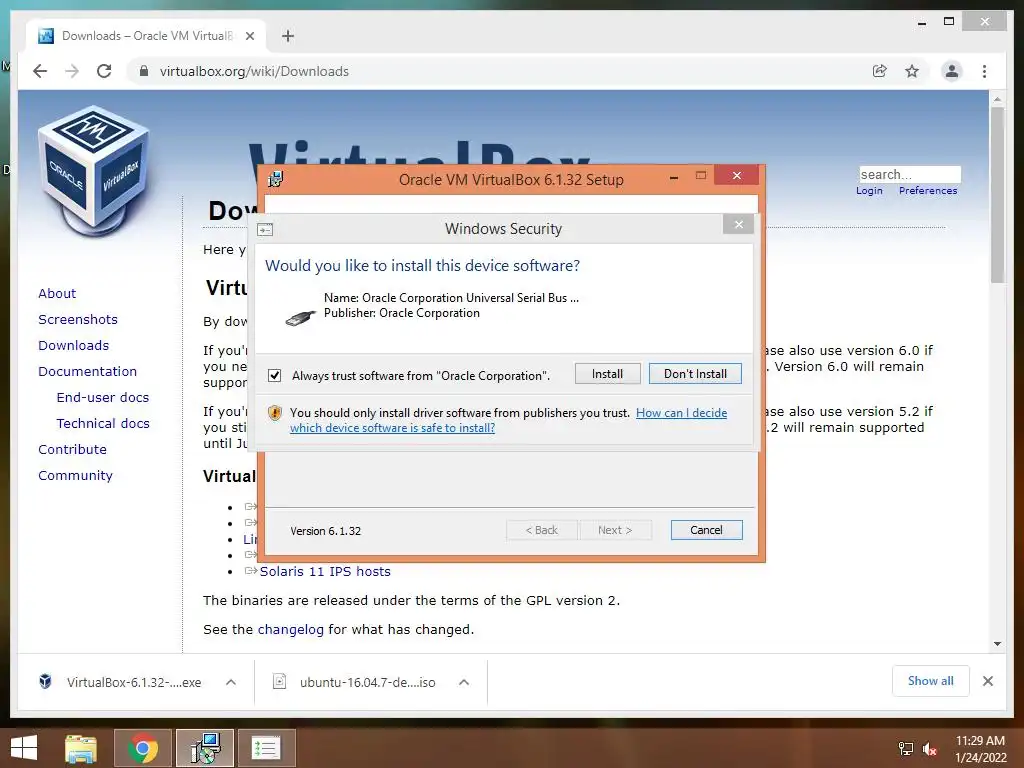Click Show all downloads button

(931, 681)
